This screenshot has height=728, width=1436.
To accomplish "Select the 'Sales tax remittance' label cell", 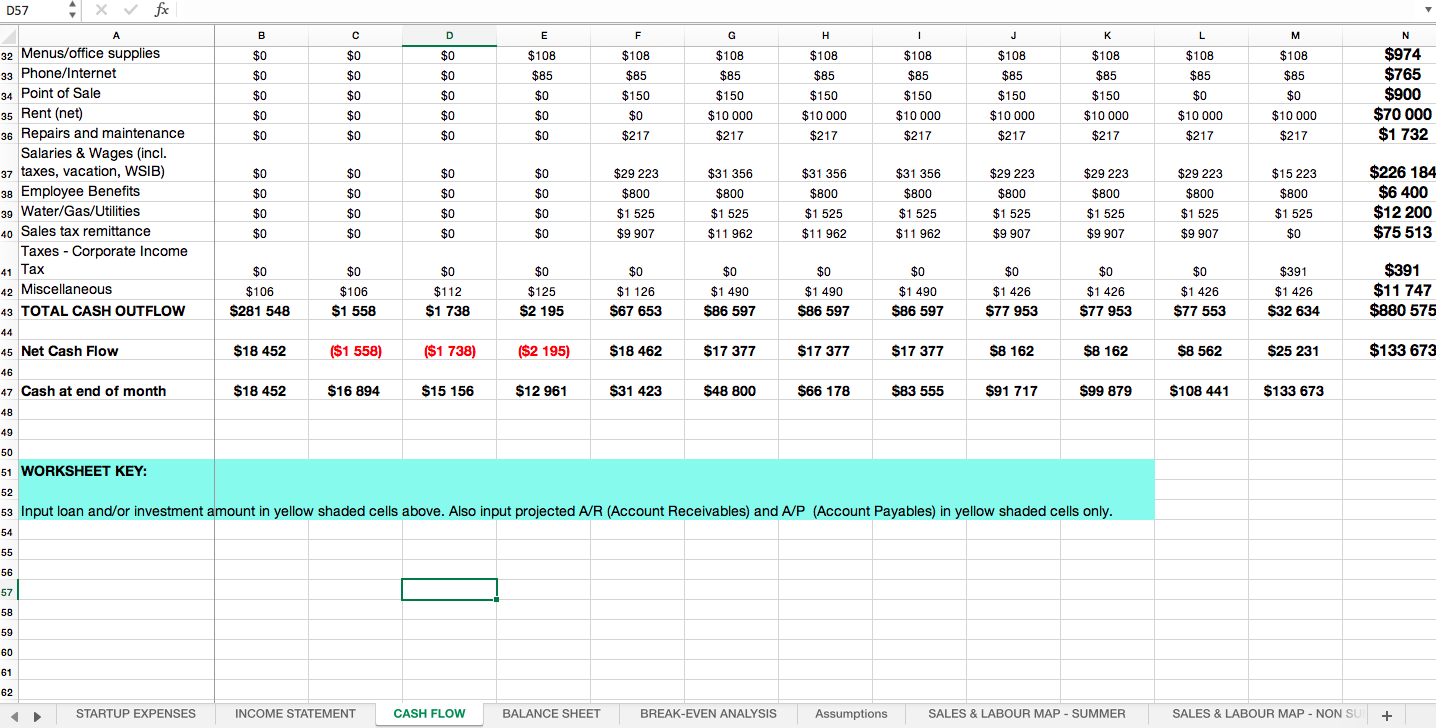I will click(116, 231).
